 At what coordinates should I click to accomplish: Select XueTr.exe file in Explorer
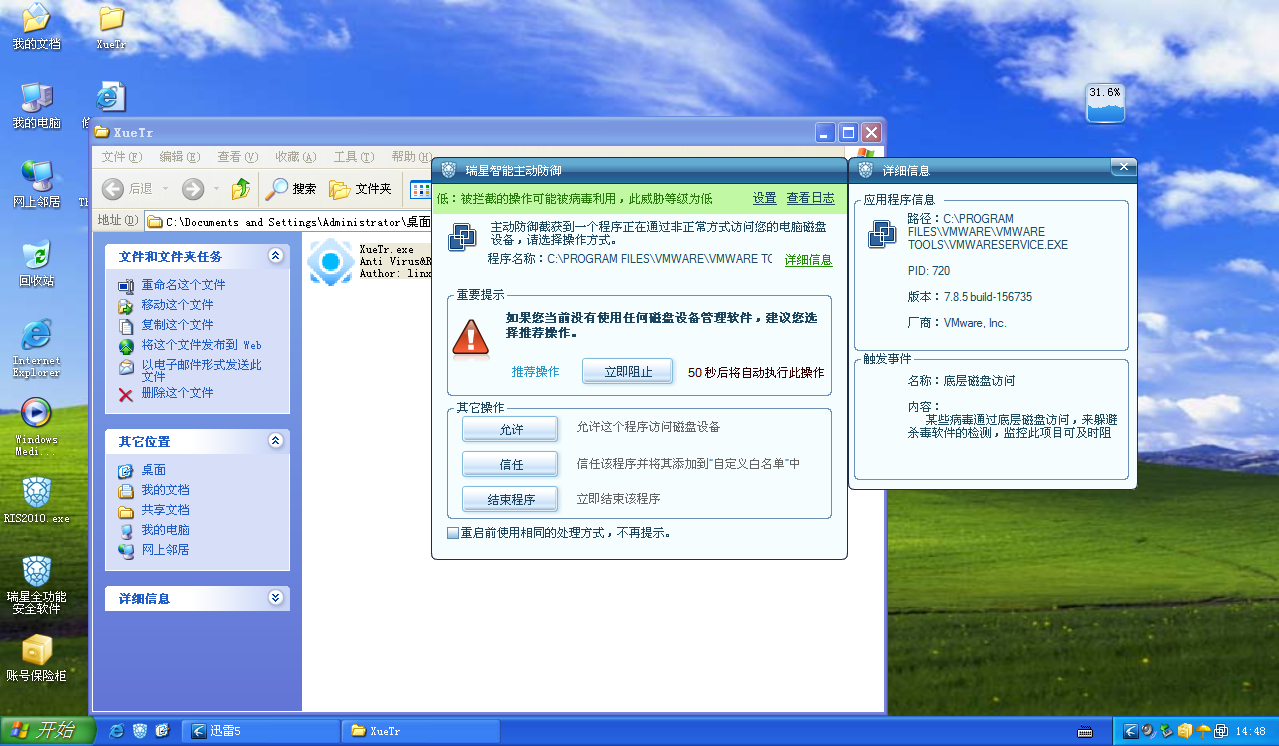(368, 261)
